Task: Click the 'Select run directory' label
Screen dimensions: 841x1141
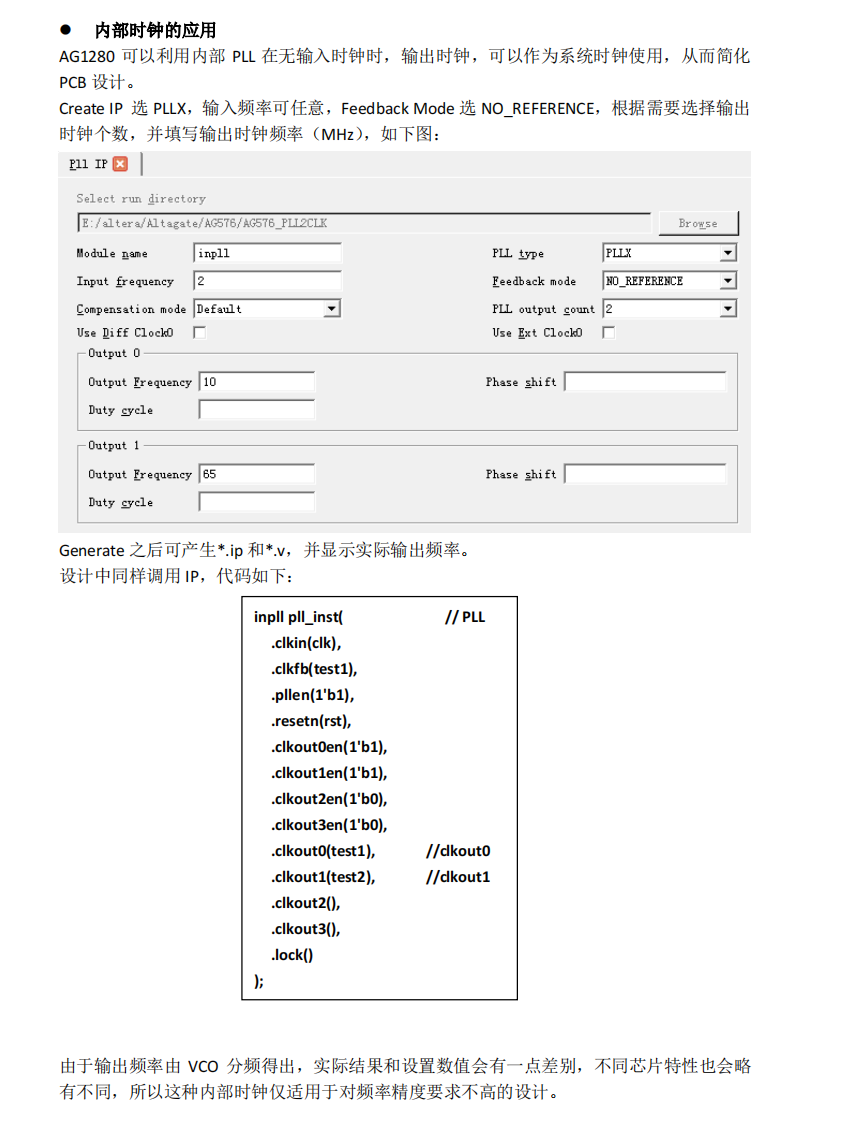Action: 141,199
